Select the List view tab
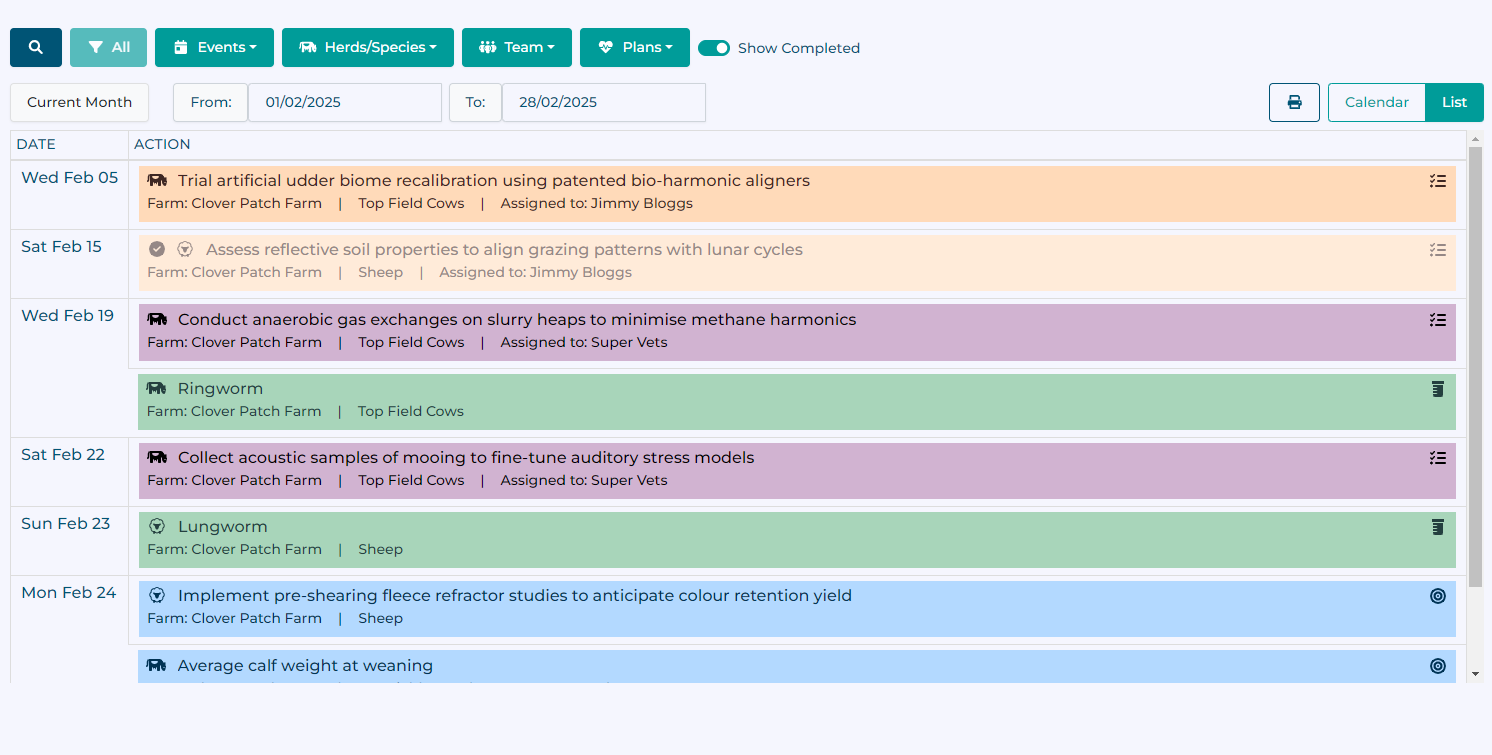The image size is (1492, 755). [x=1454, y=102]
